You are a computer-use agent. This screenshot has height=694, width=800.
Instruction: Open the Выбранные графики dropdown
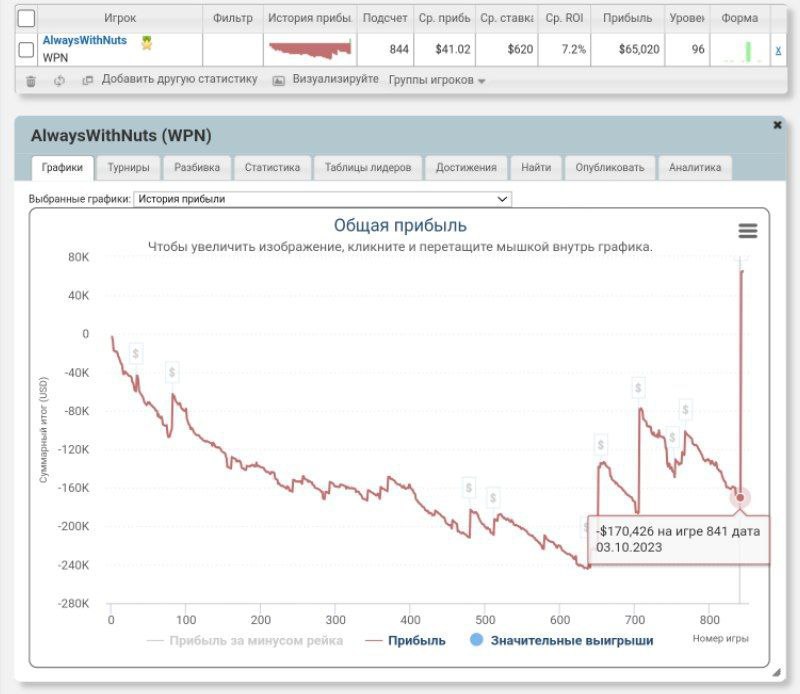click(x=322, y=199)
